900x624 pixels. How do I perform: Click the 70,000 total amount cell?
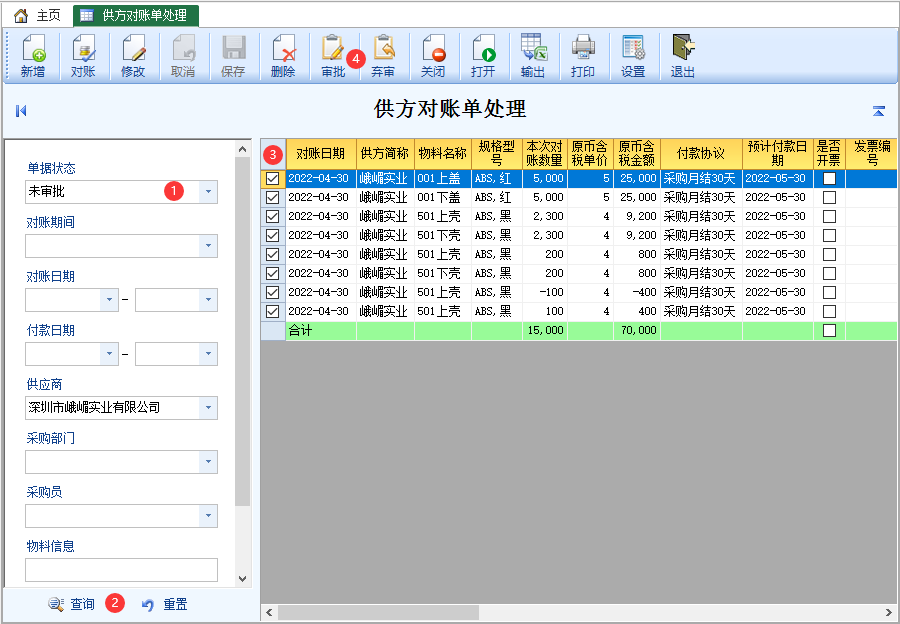pyautogui.click(x=638, y=330)
